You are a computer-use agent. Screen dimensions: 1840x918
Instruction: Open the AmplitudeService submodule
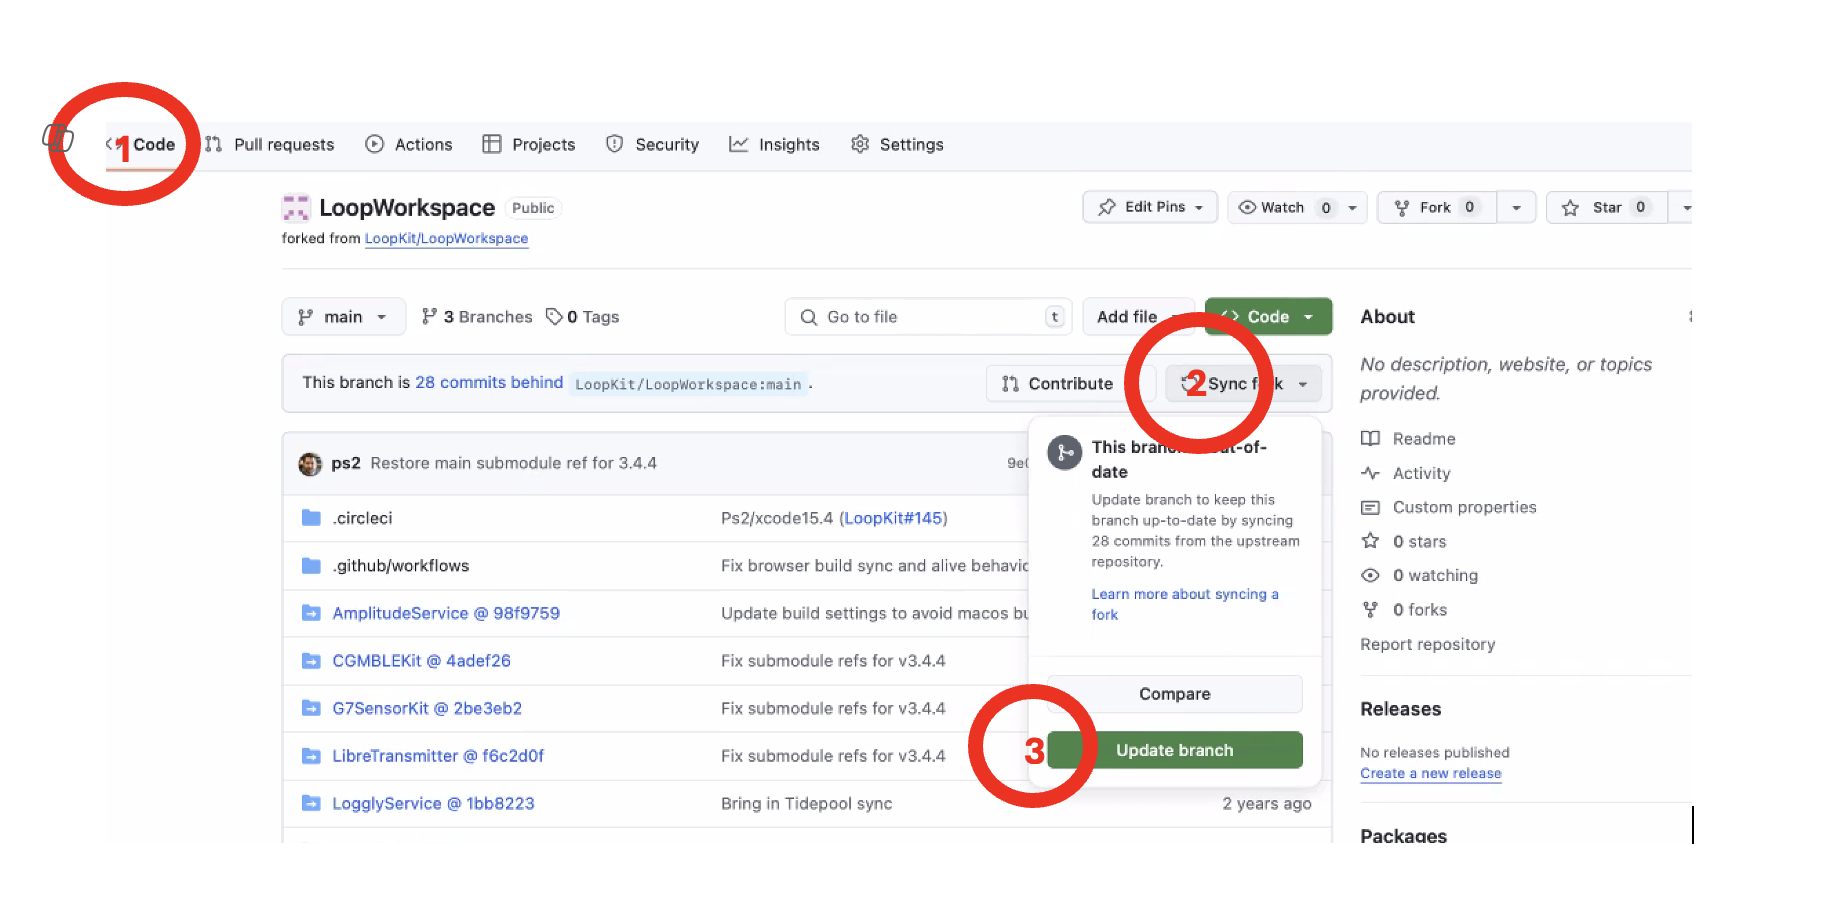click(446, 613)
